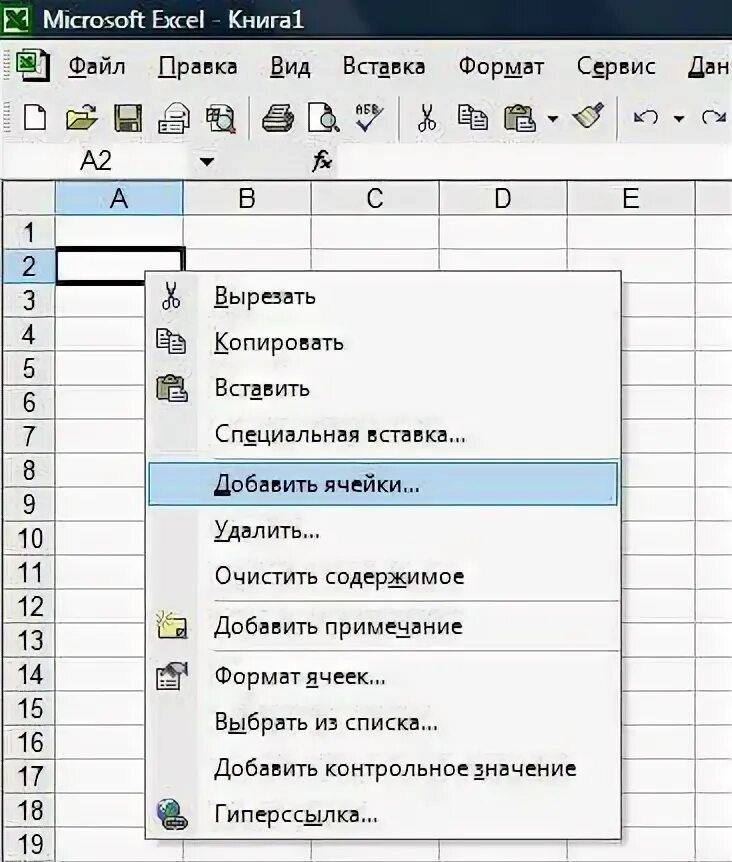The width and height of the screenshot is (732, 862).
Task: Click the Select All corner box
Action: tap(29, 198)
